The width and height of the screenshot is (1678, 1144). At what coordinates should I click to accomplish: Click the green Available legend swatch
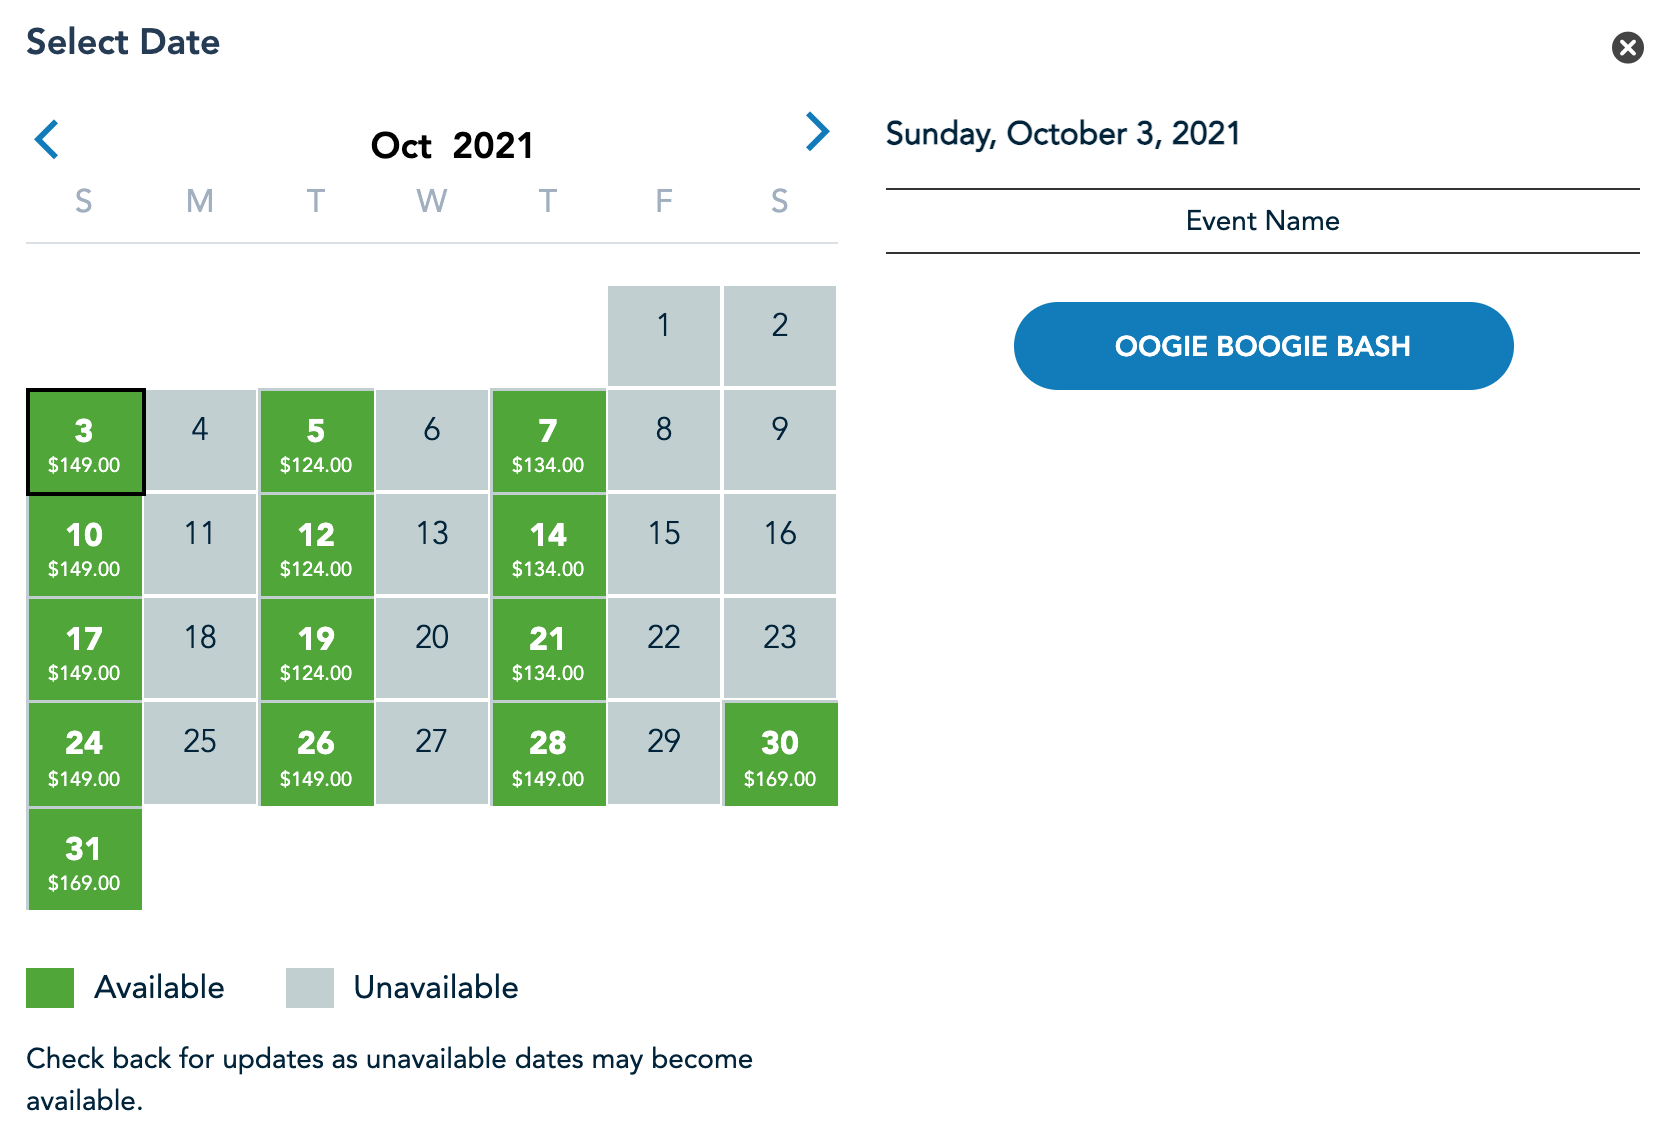pyautogui.click(x=50, y=988)
